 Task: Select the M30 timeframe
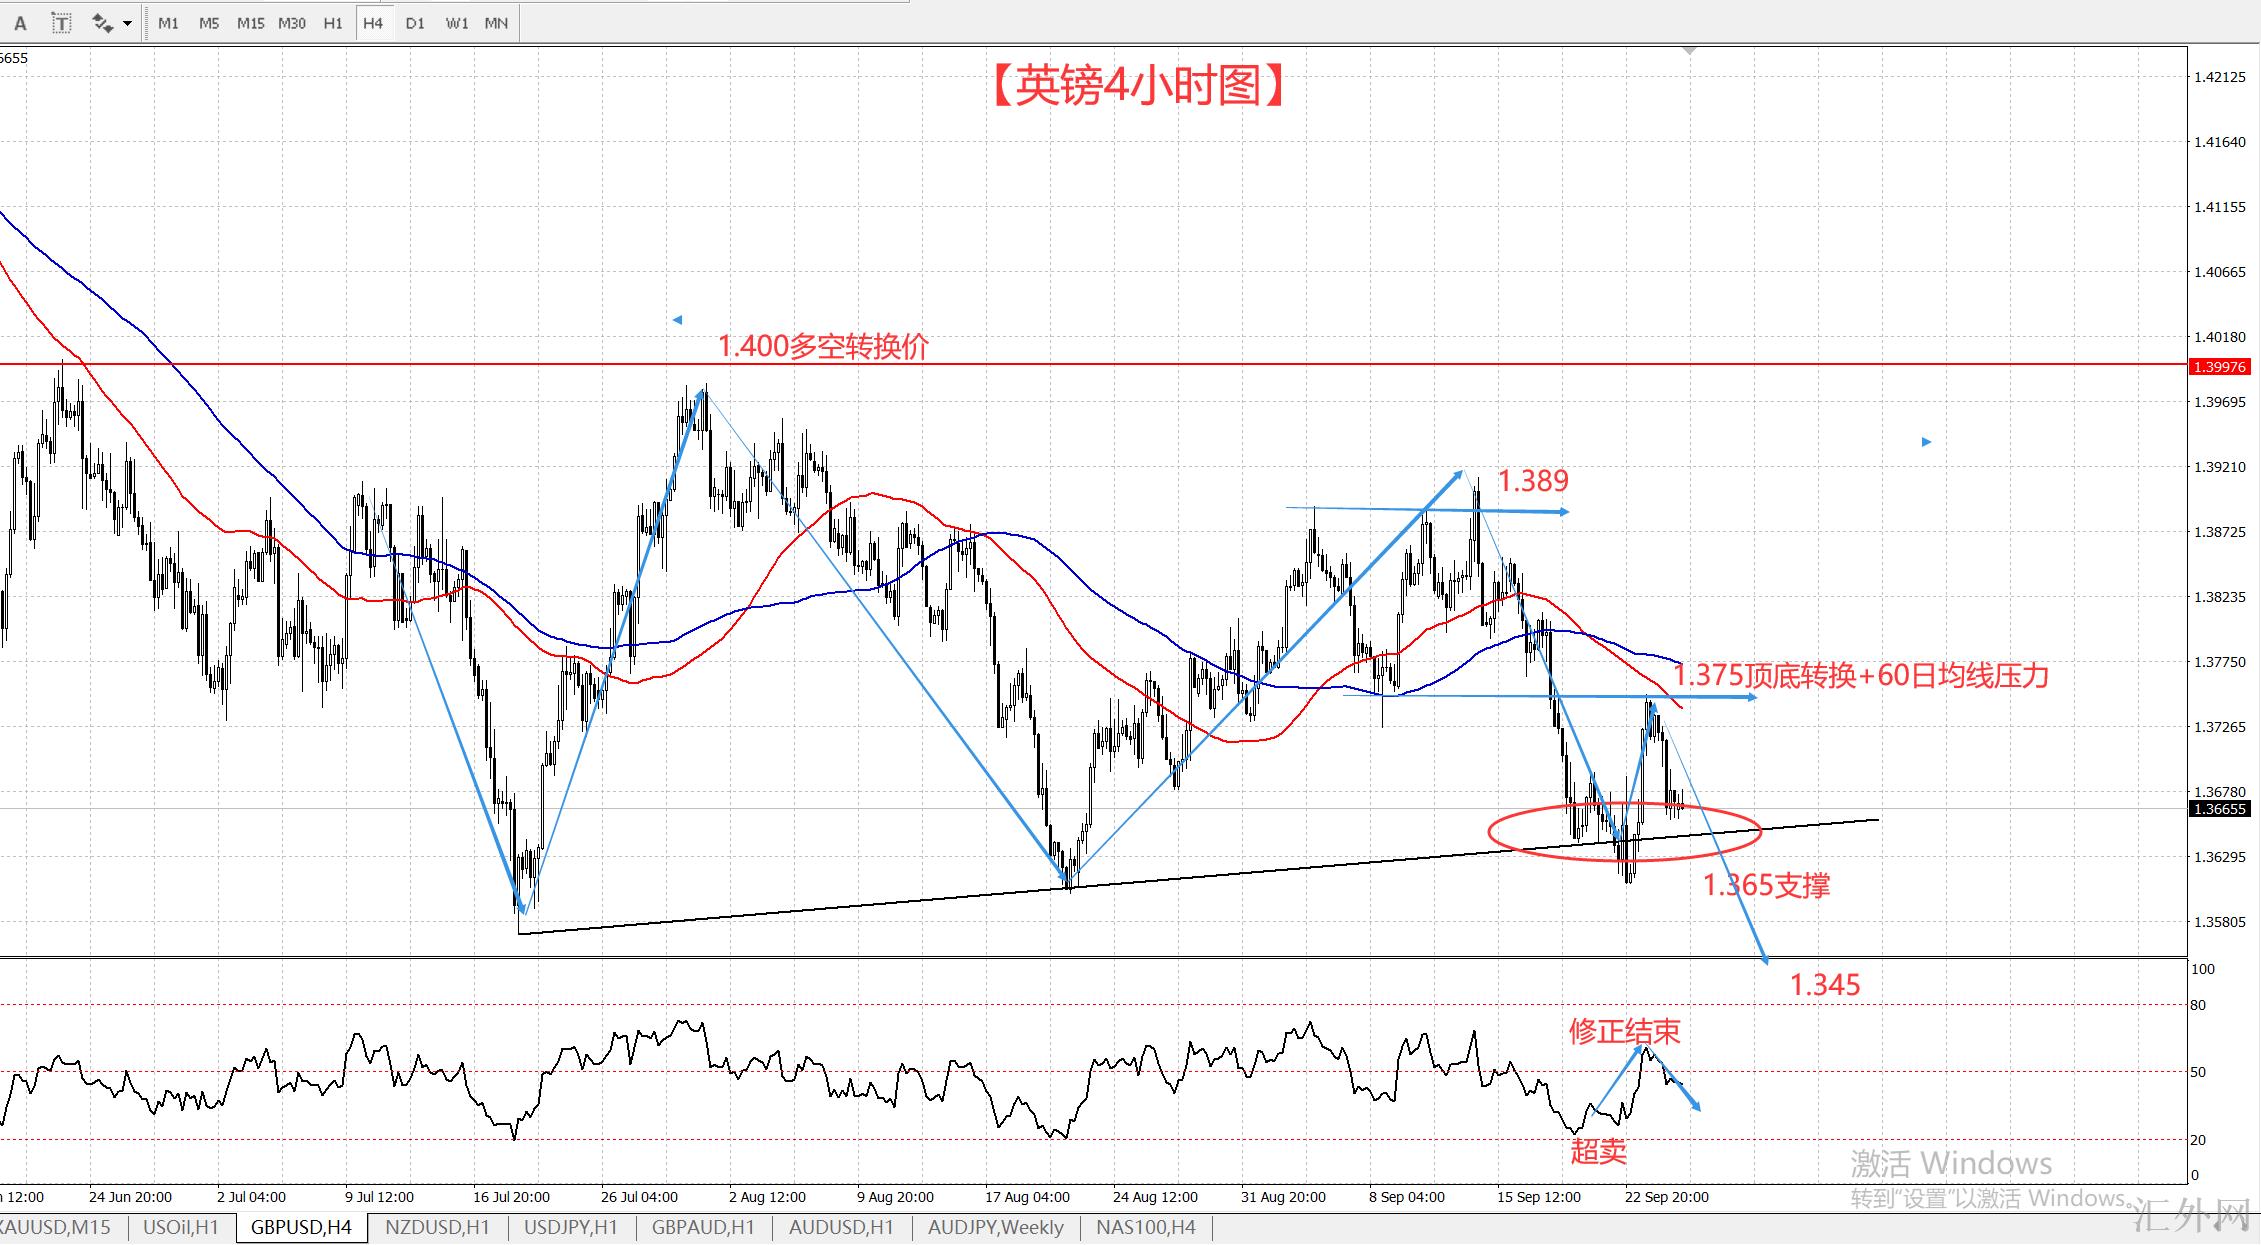point(292,23)
